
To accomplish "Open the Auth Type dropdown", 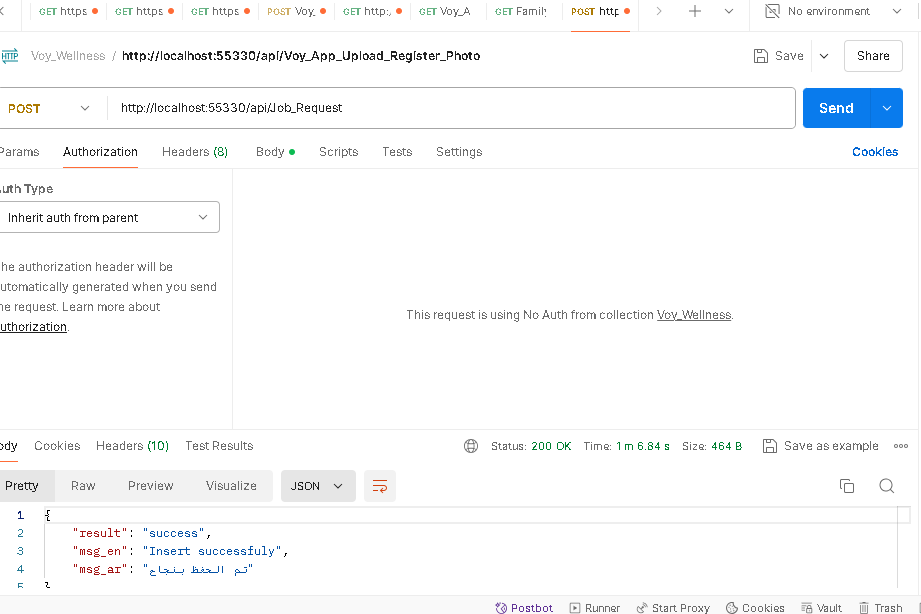I will pos(108,217).
